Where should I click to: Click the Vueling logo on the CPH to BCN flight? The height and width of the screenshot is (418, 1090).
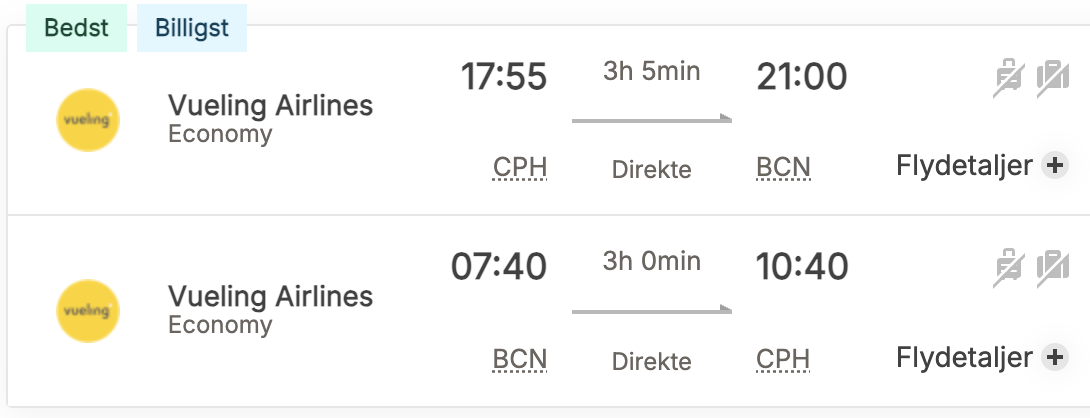click(x=88, y=120)
